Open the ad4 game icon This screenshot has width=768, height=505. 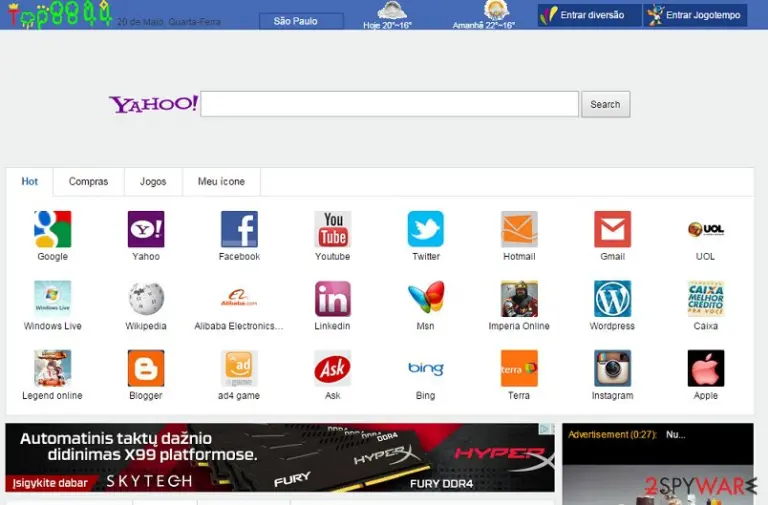coord(239,368)
